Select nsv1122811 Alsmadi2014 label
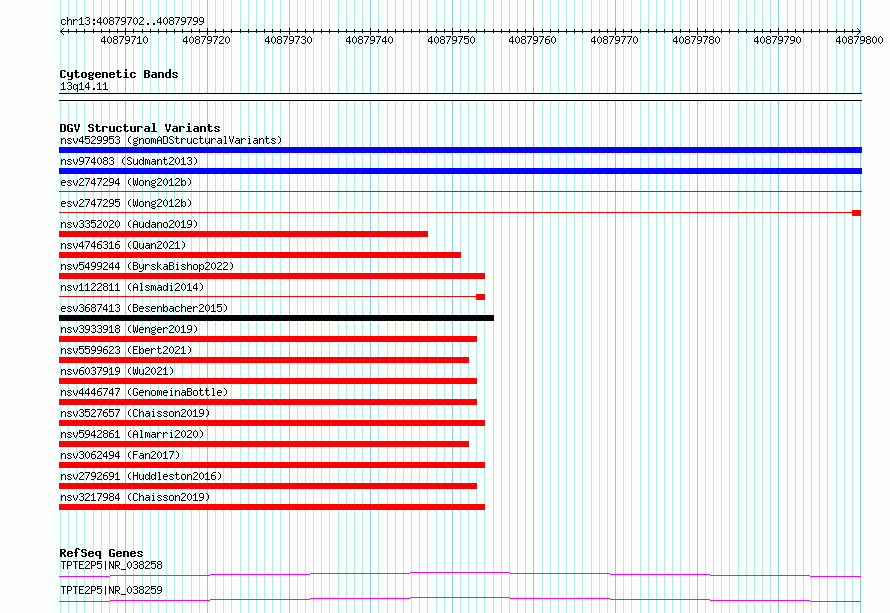The image size is (890, 613). 132,287
